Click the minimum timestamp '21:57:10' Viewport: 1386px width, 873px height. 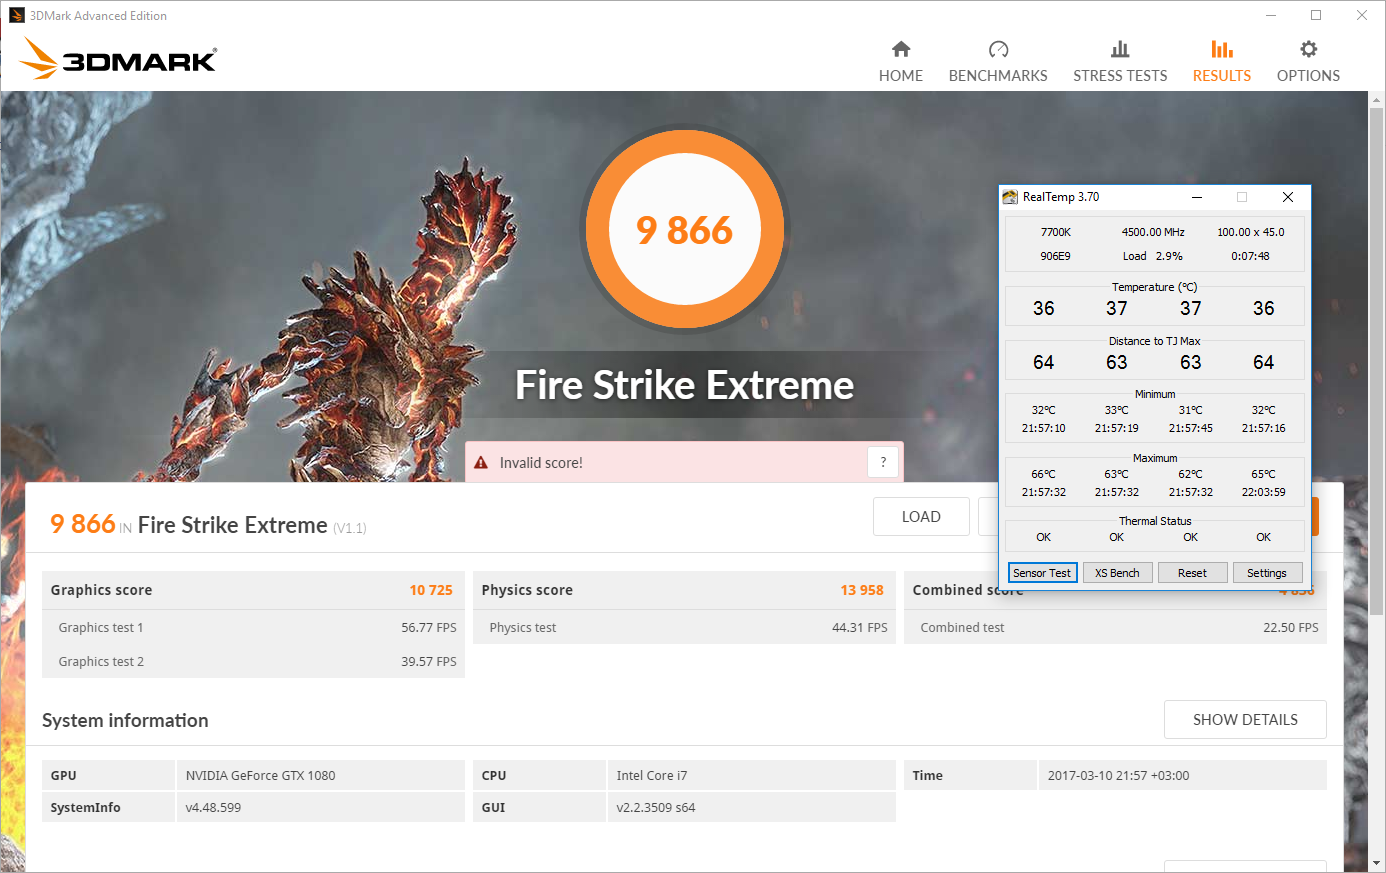tap(1044, 428)
